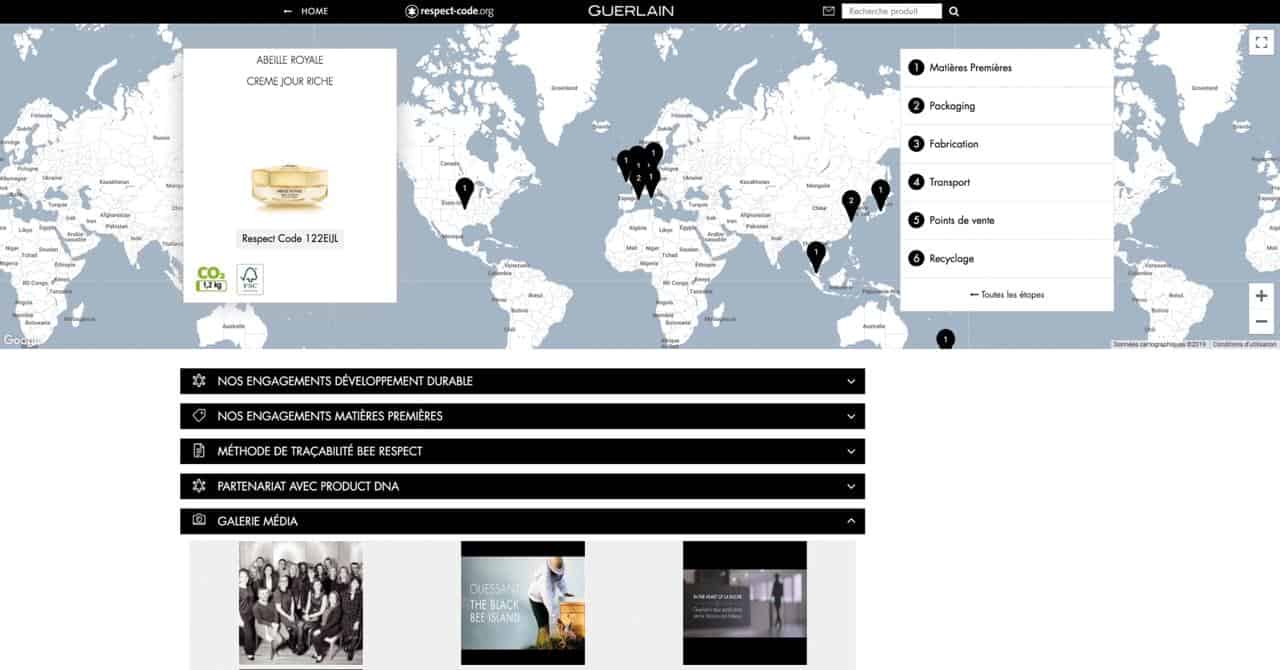This screenshot has height=670, width=1280.
Task: Click the gear icon beside Développement Durable
Action: [x=199, y=381]
